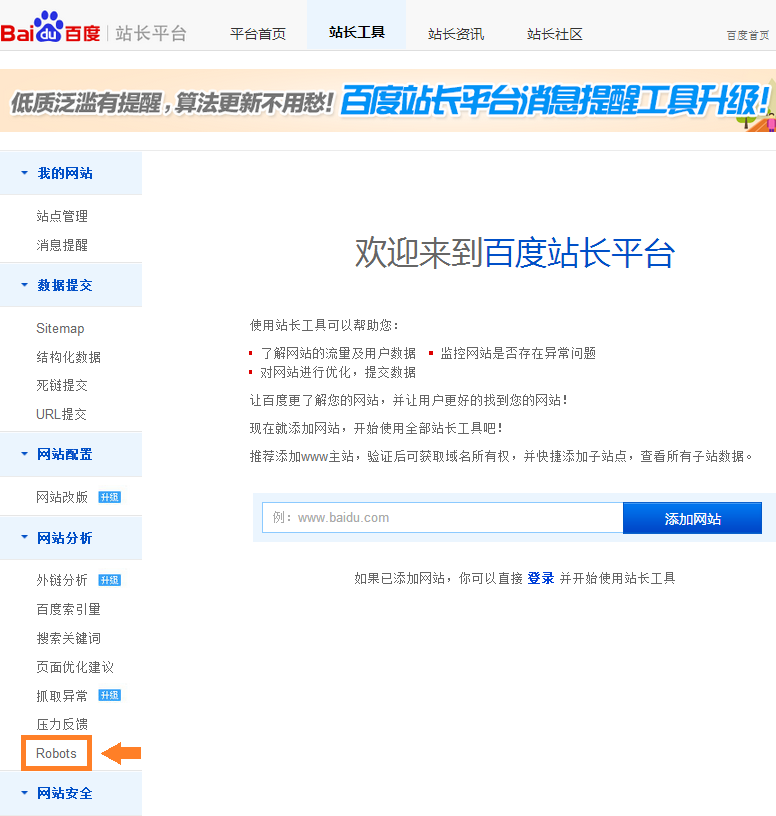Click the 升级 badge beside 外链分析
The height and width of the screenshot is (816, 776).
pyautogui.click(x=109, y=580)
